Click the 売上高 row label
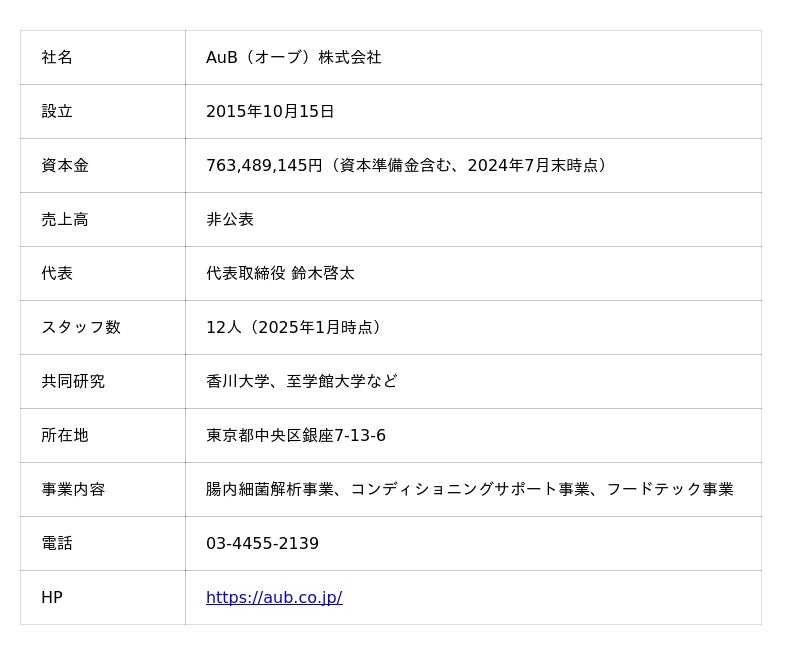The height and width of the screenshot is (655, 800). (65, 220)
